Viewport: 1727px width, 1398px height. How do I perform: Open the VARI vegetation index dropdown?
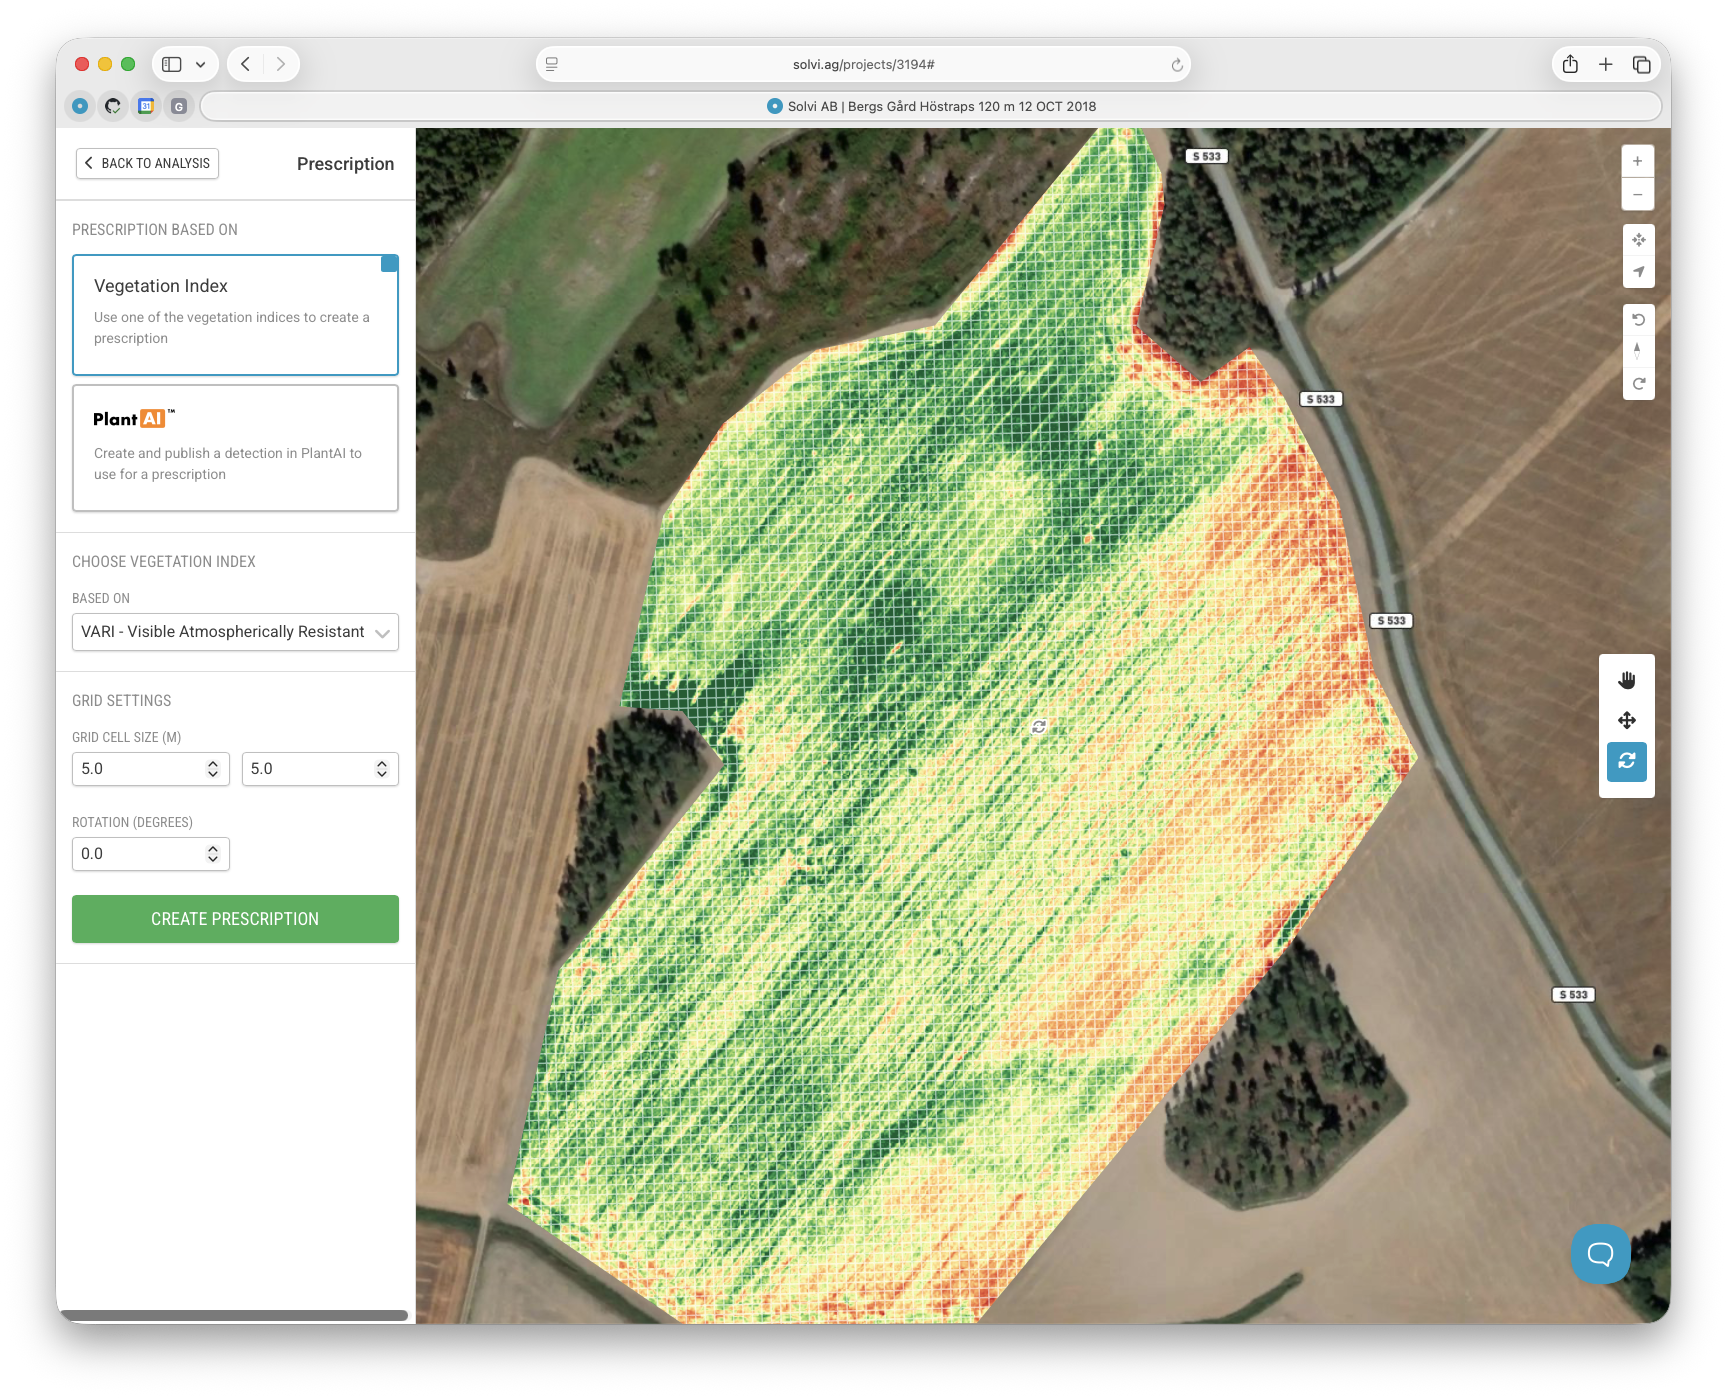[235, 632]
